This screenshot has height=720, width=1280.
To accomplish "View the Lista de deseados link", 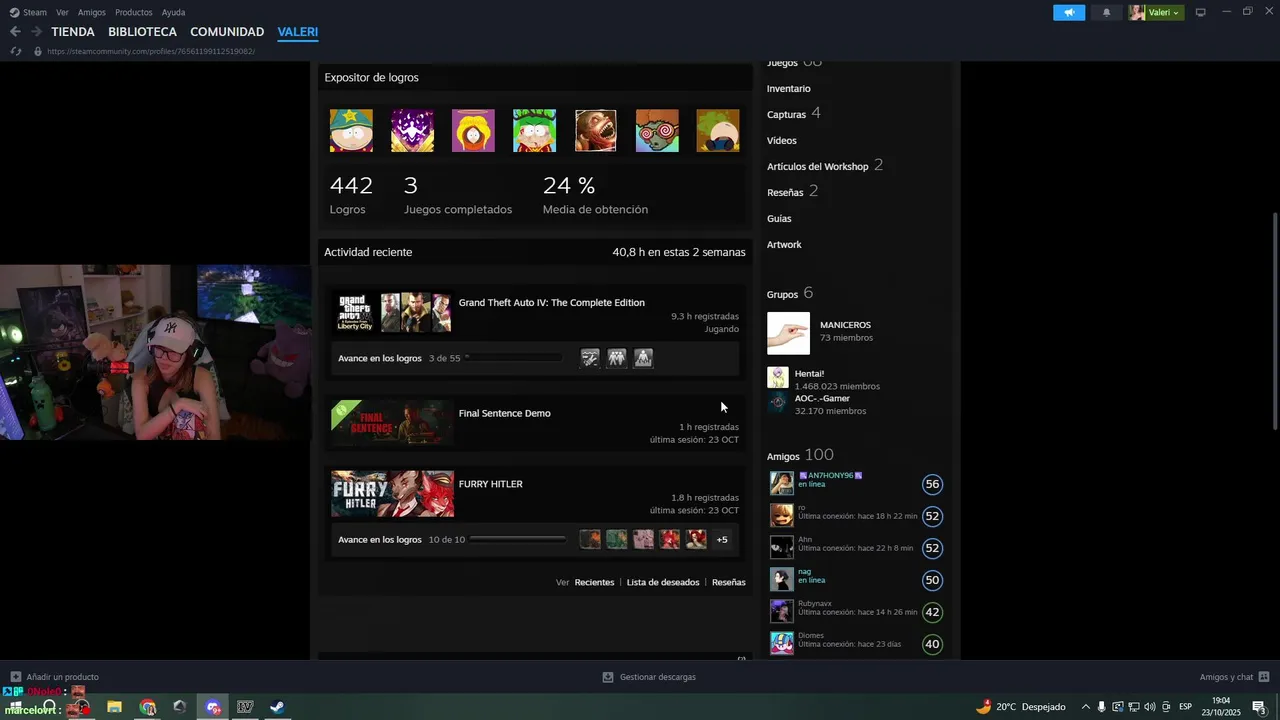I will pos(663,582).
